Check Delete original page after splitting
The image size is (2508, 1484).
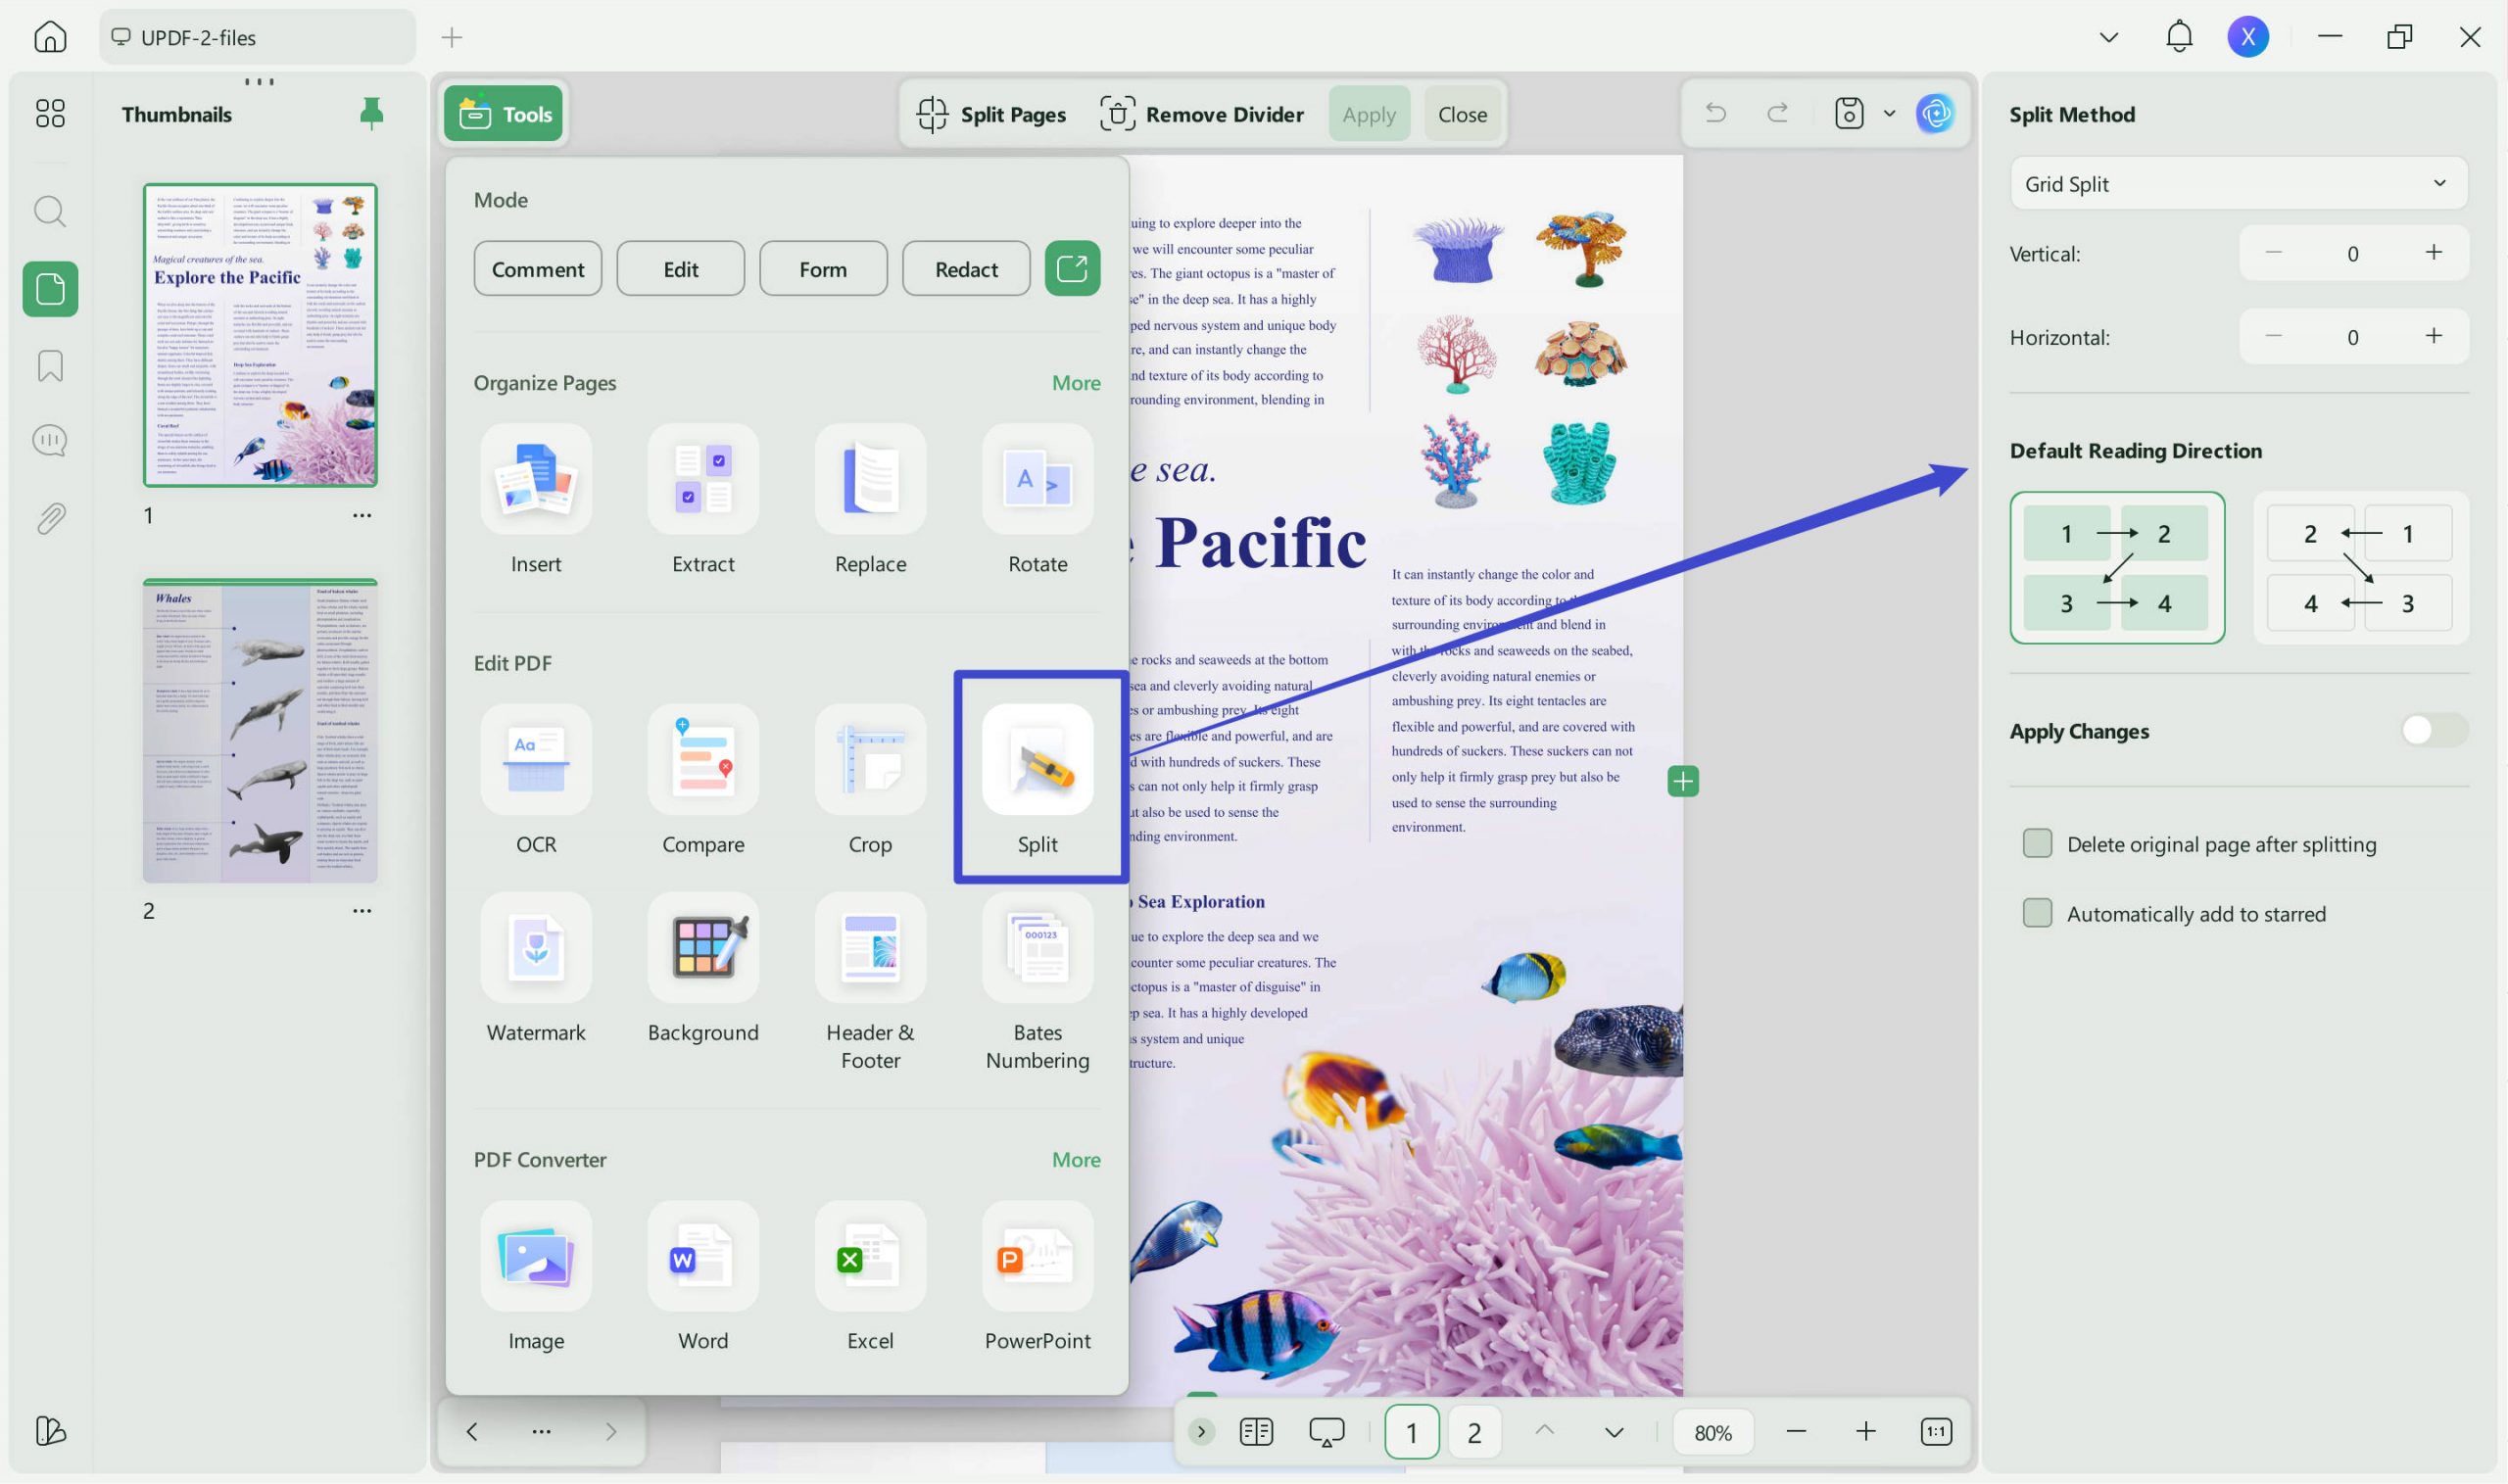click(x=2037, y=843)
